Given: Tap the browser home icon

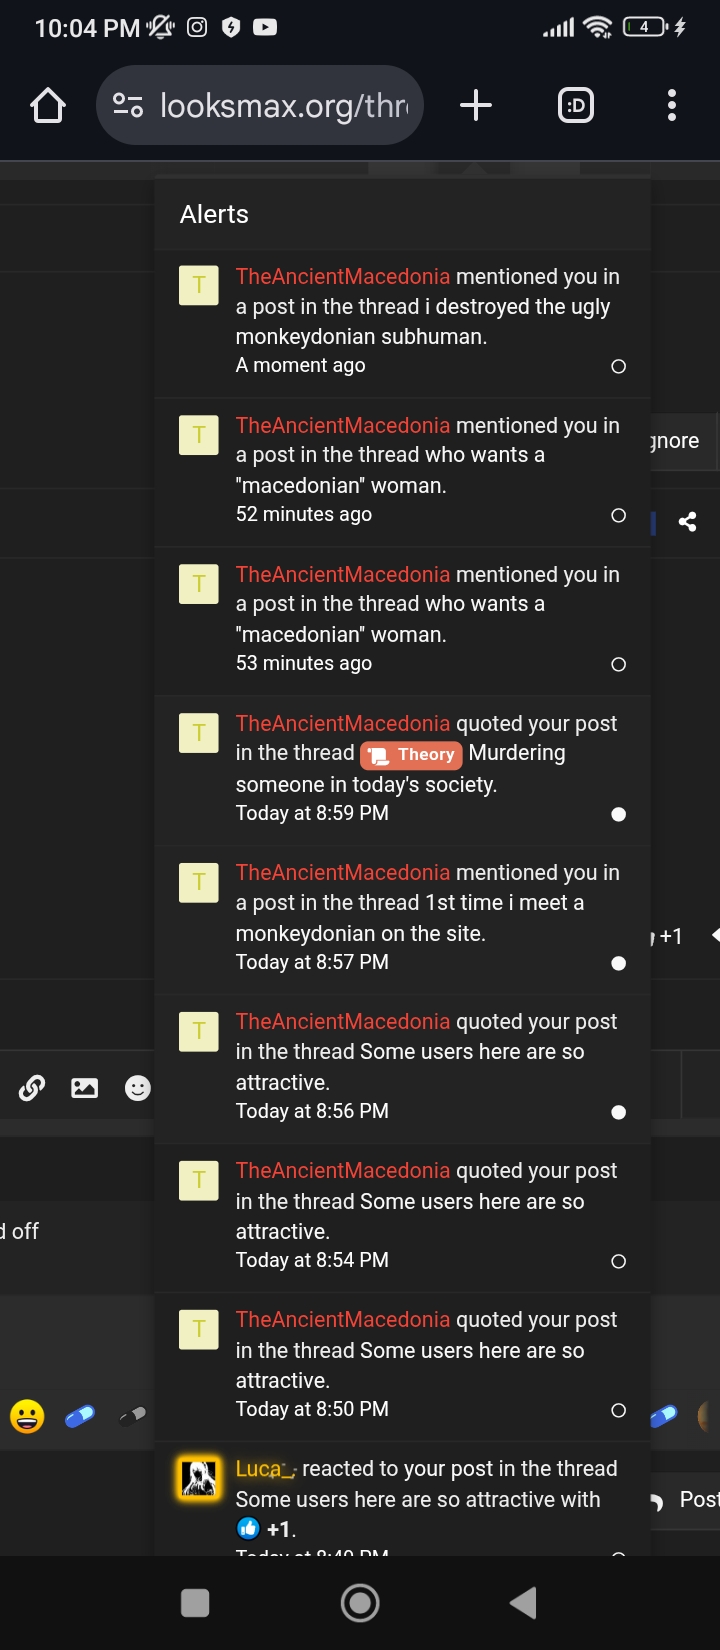Looking at the screenshot, I should [x=48, y=105].
